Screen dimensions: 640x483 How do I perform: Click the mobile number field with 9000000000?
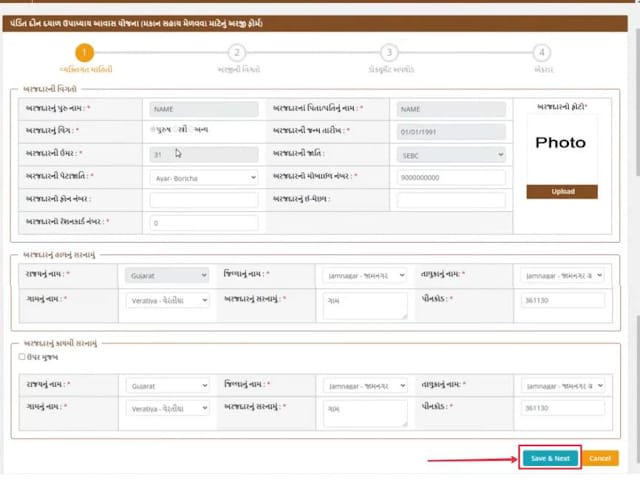[x=450, y=177]
